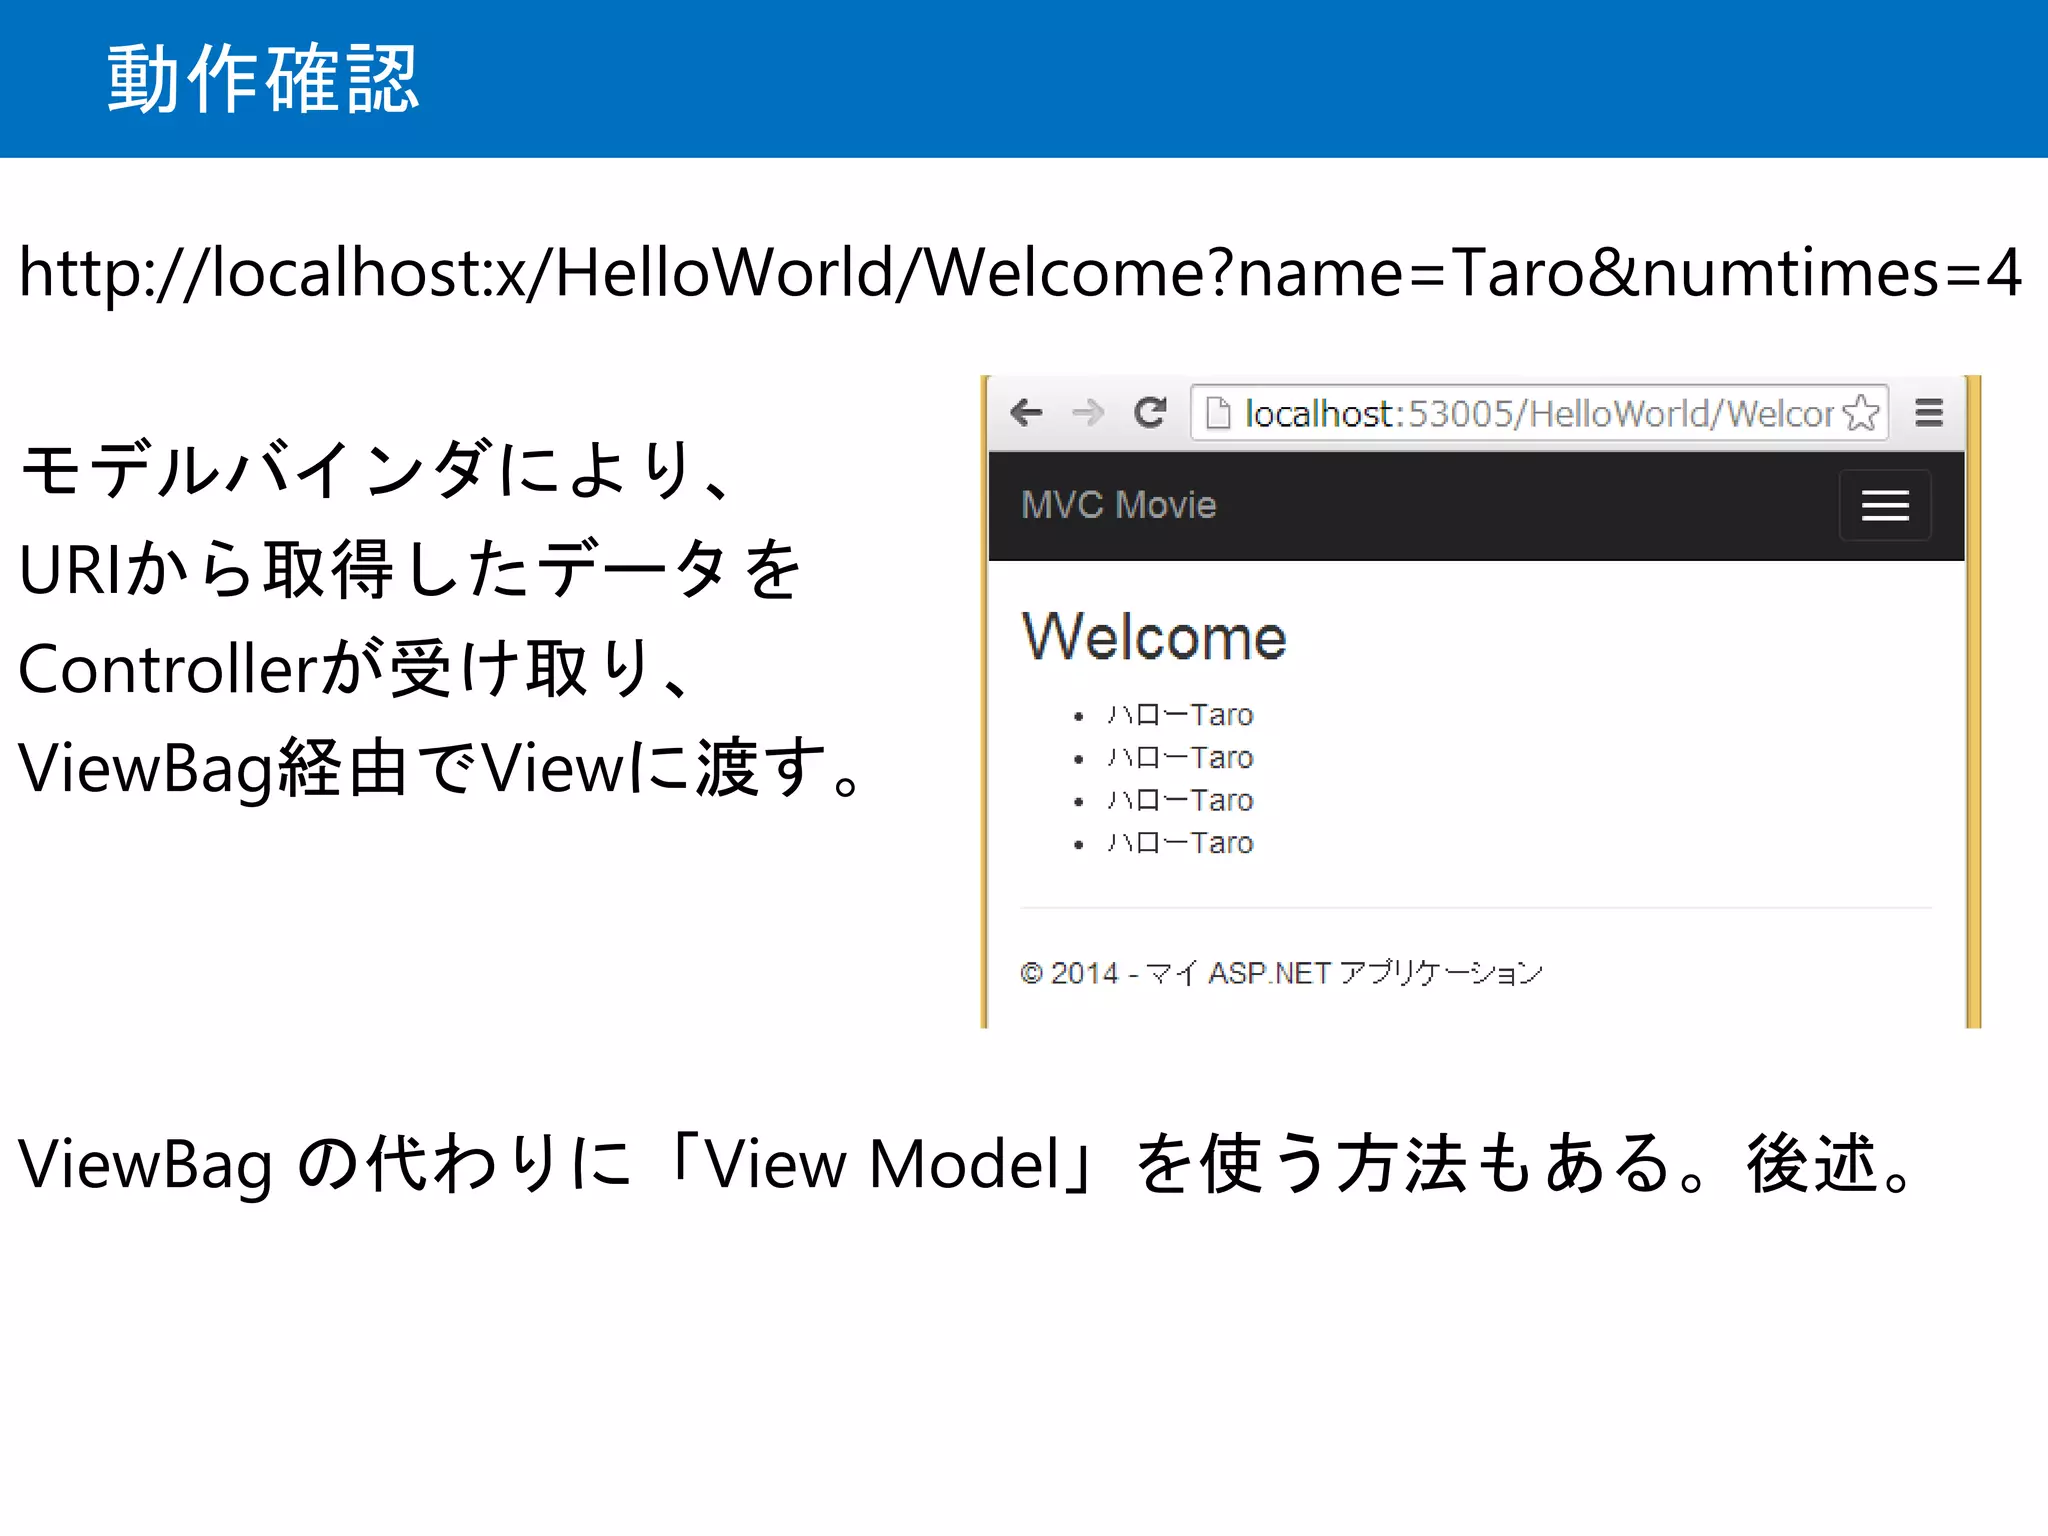Click the http://localhost:x/HelloWorld/Welcome URL text
Viewport: 2048px width, 1536px height.
(x=1021, y=272)
